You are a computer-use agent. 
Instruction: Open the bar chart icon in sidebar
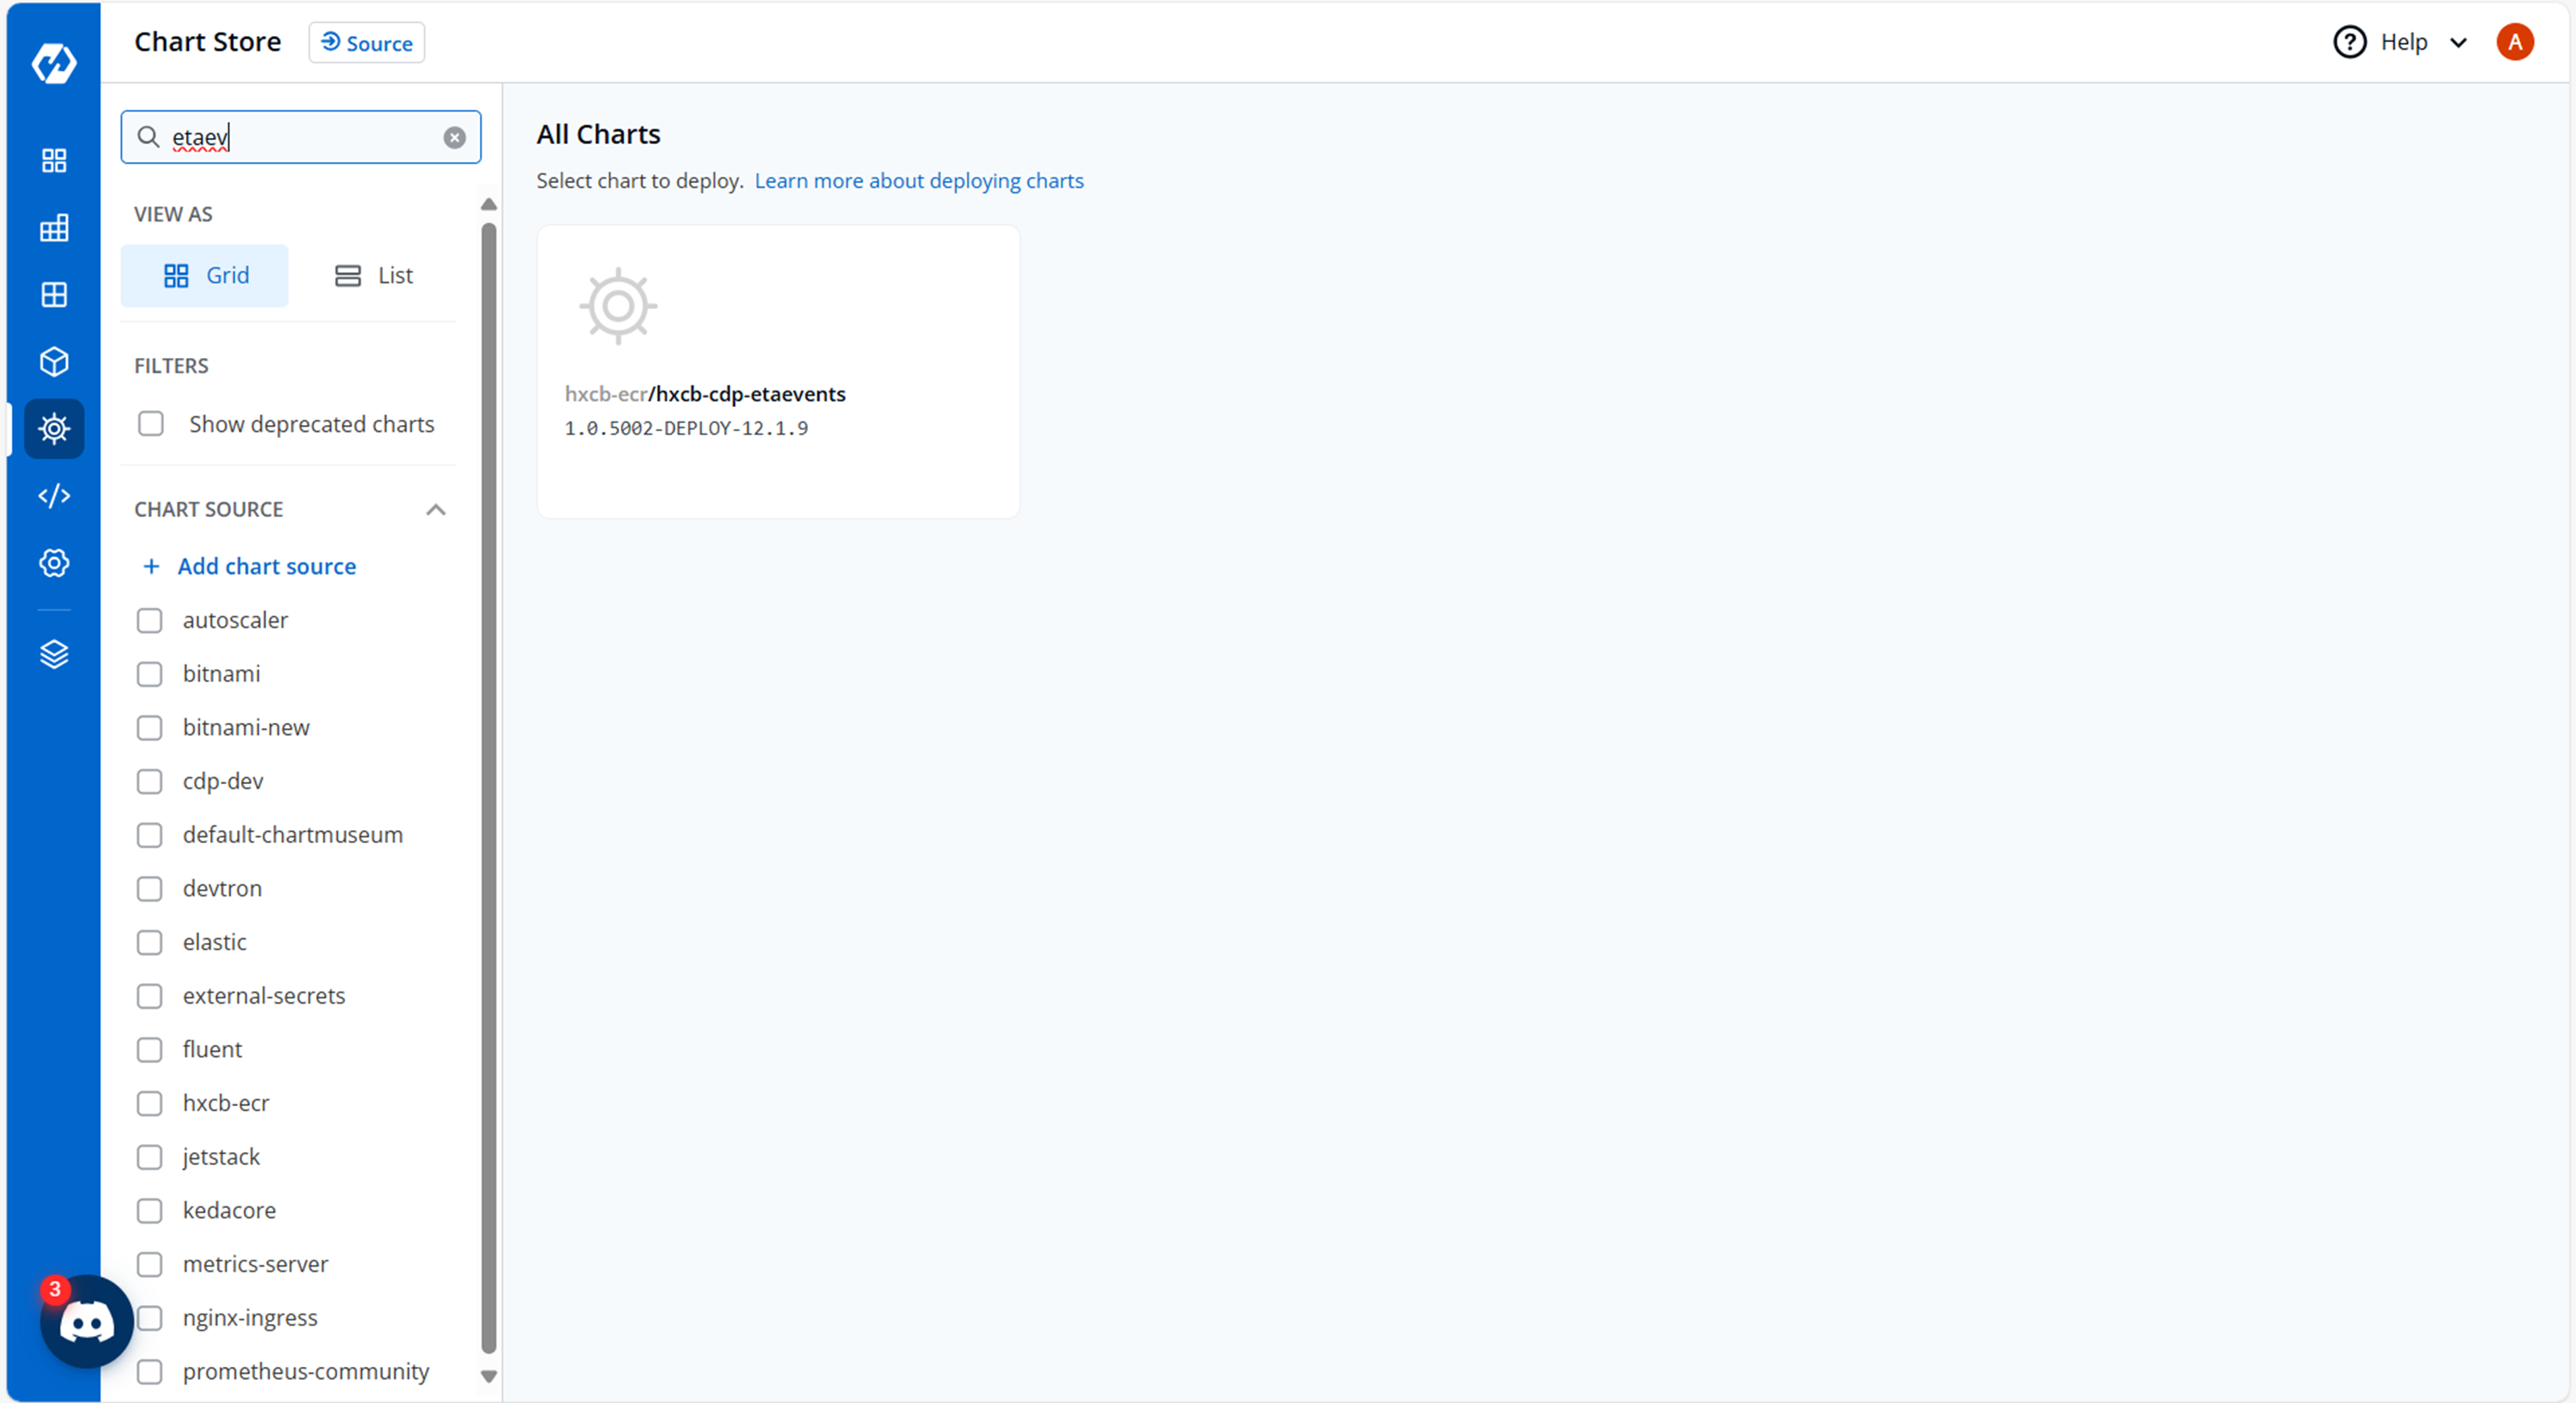[x=54, y=228]
